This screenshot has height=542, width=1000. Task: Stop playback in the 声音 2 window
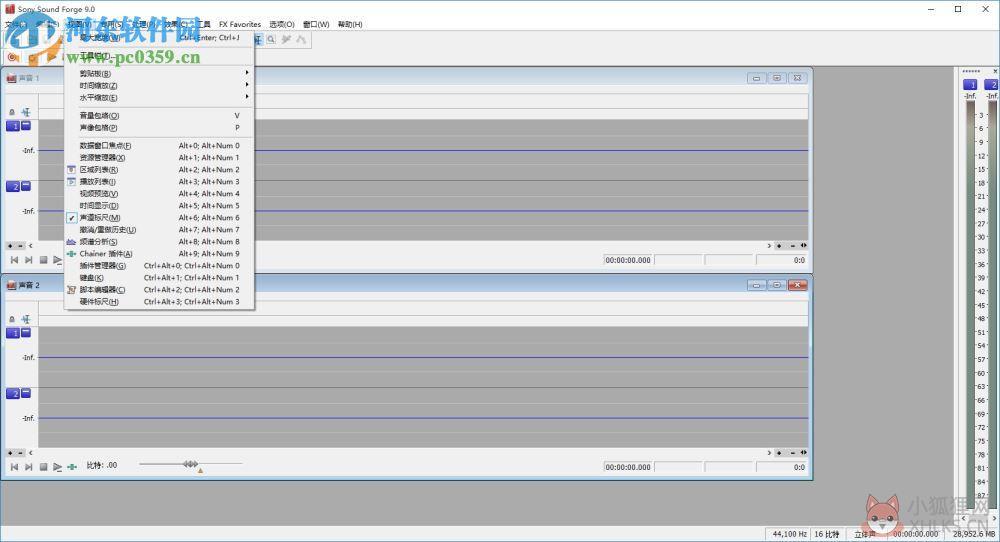[x=43, y=467]
